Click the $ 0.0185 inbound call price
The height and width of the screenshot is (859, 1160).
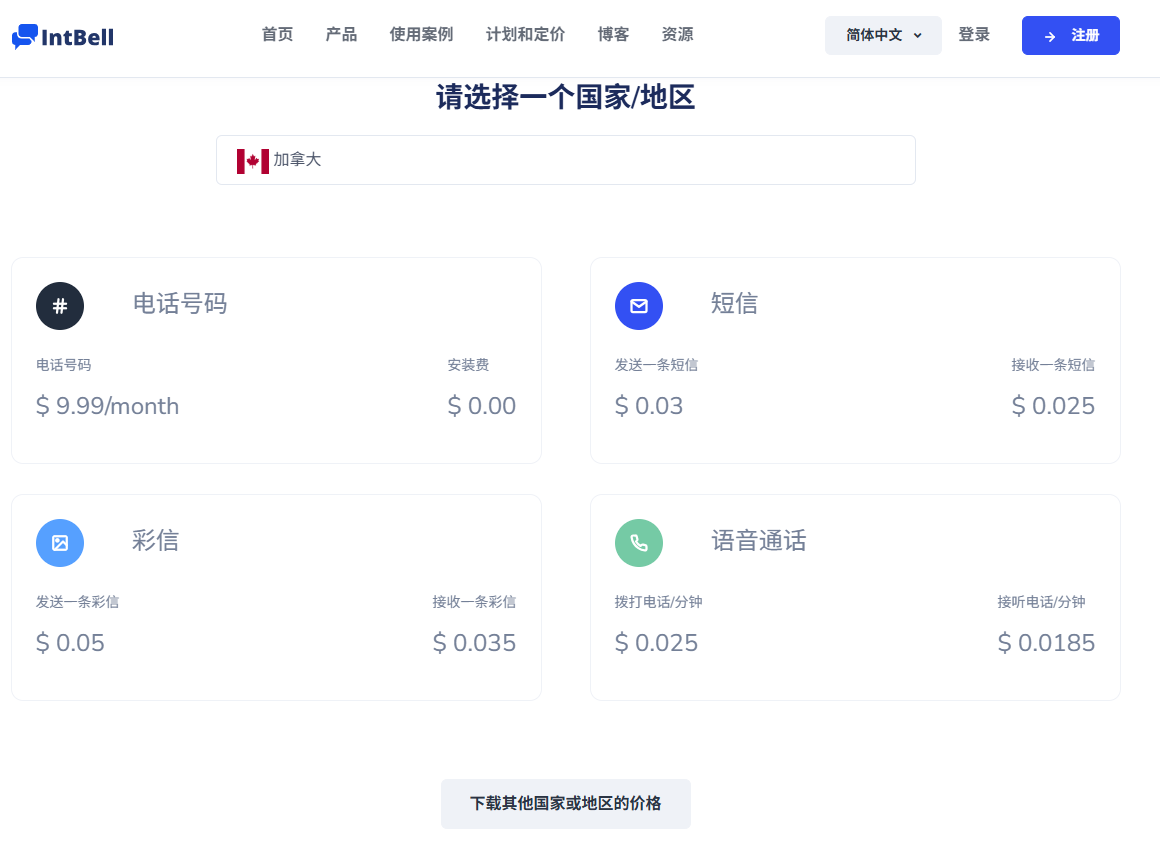pyautogui.click(x=1046, y=642)
